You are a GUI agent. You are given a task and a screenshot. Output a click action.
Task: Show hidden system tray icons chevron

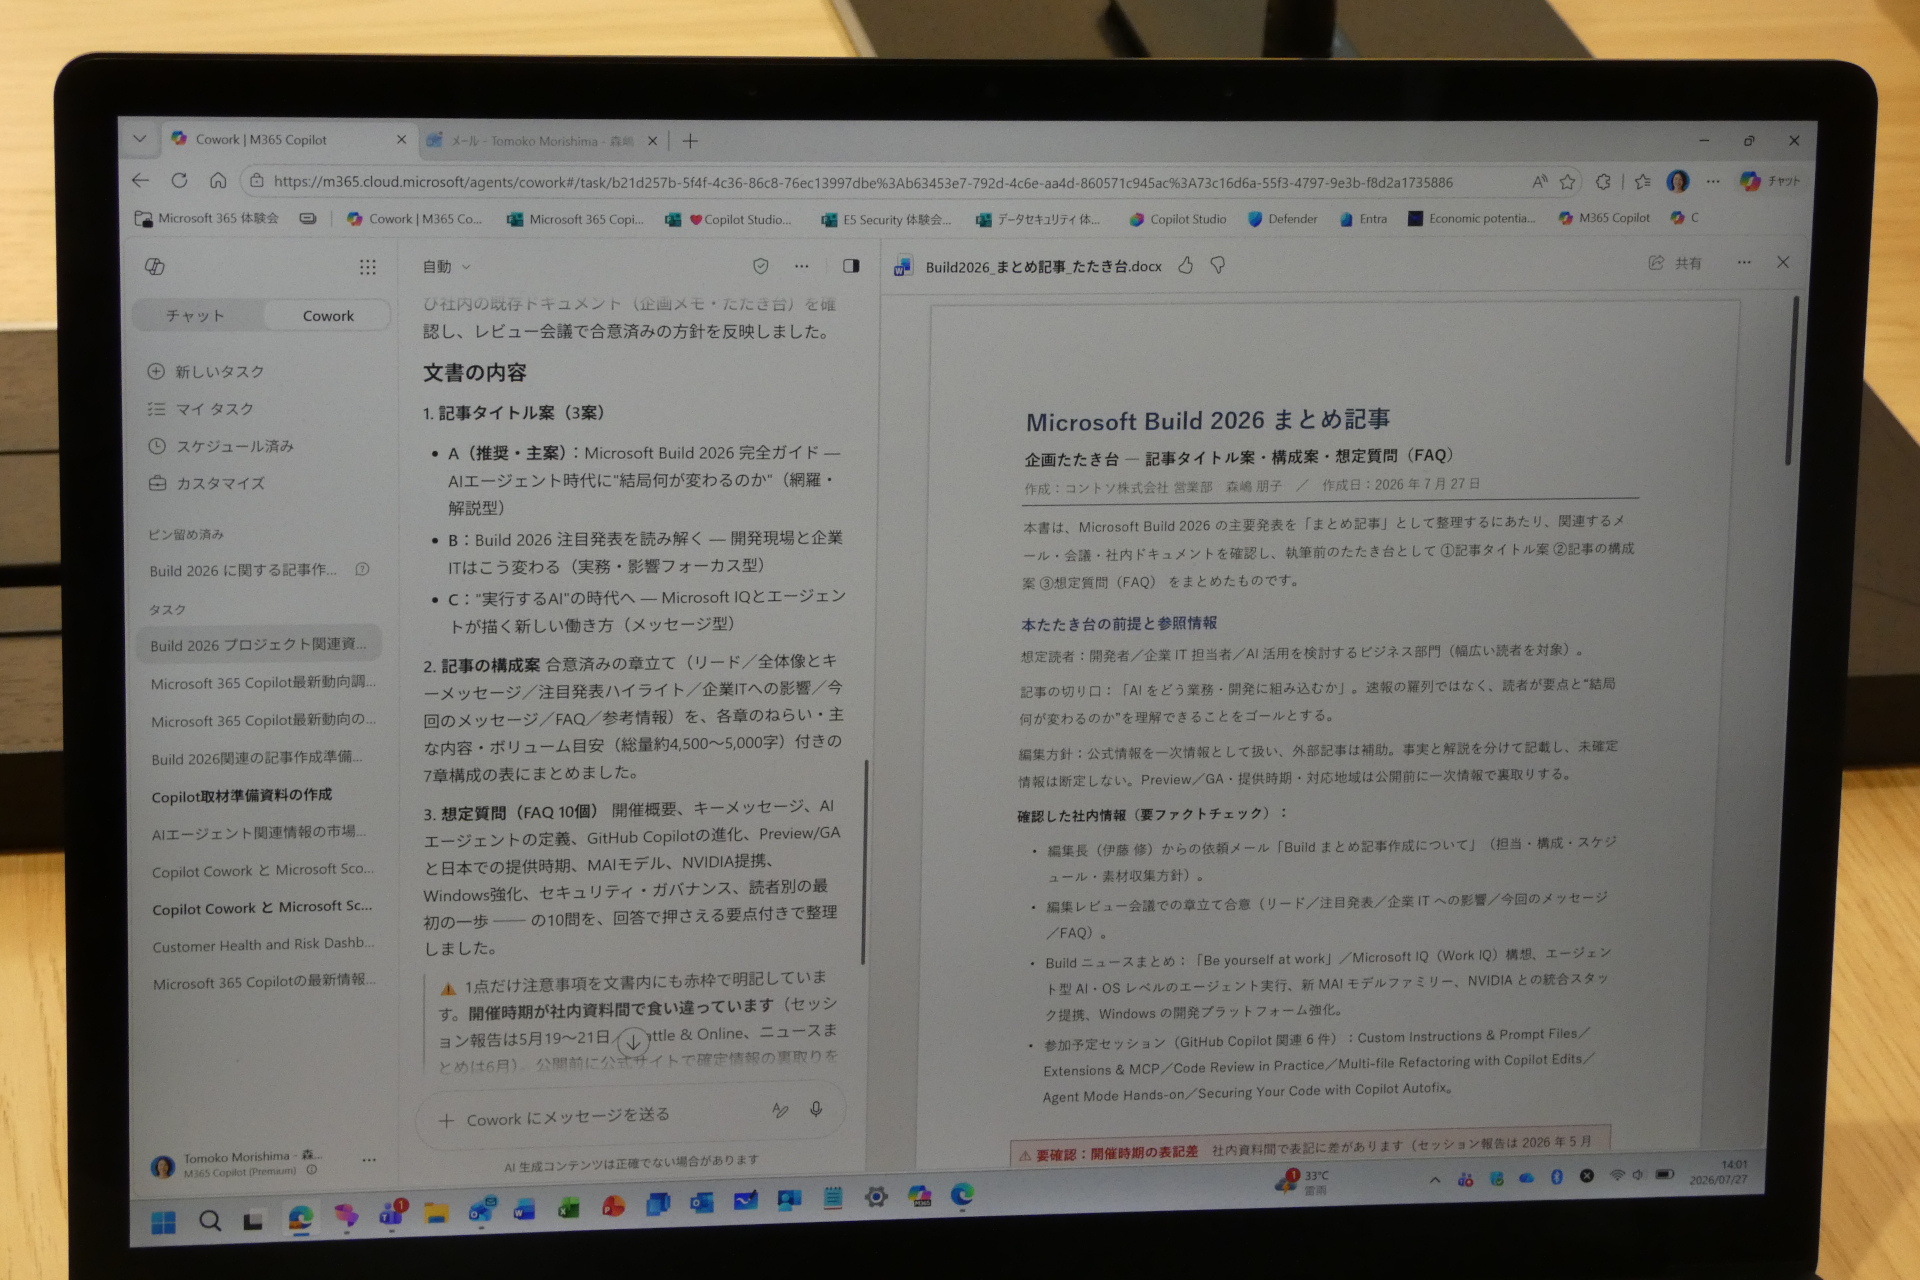(x=1435, y=1180)
